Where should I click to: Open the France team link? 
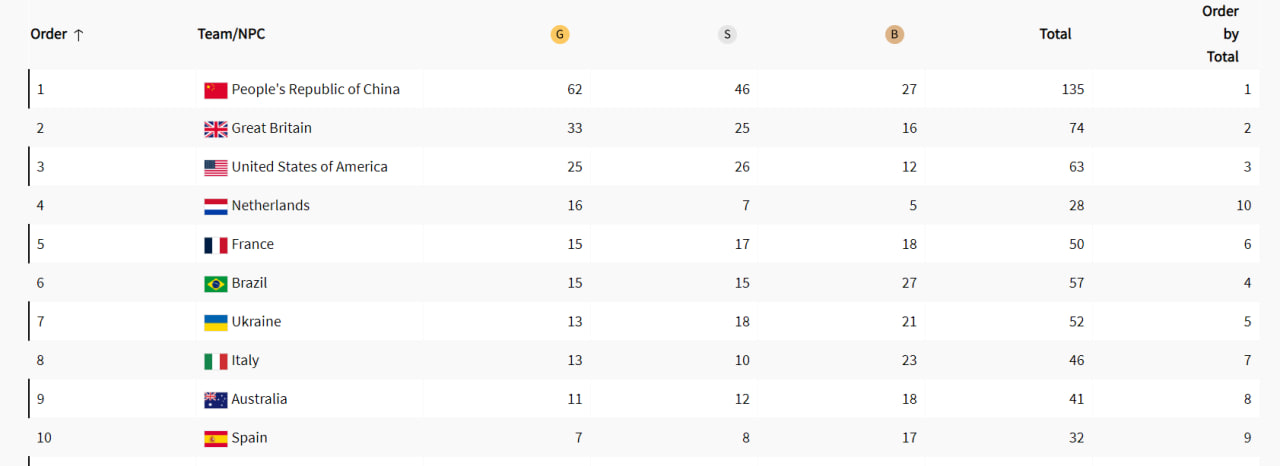click(253, 244)
